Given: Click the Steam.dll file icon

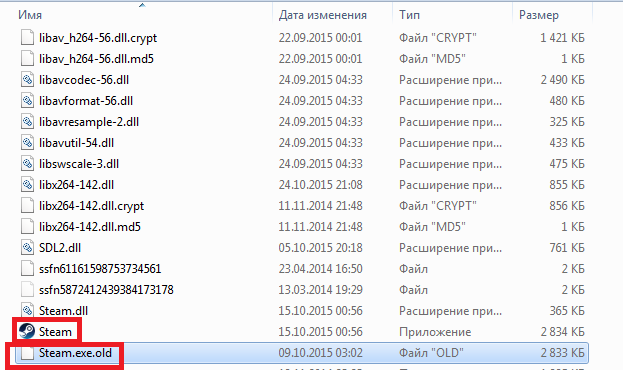Looking at the screenshot, I should pyautogui.click(x=27, y=310).
